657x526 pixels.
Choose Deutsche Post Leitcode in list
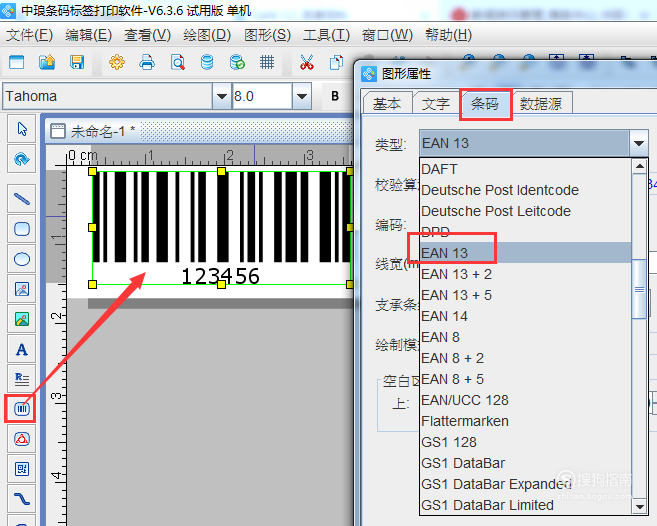[526, 211]
